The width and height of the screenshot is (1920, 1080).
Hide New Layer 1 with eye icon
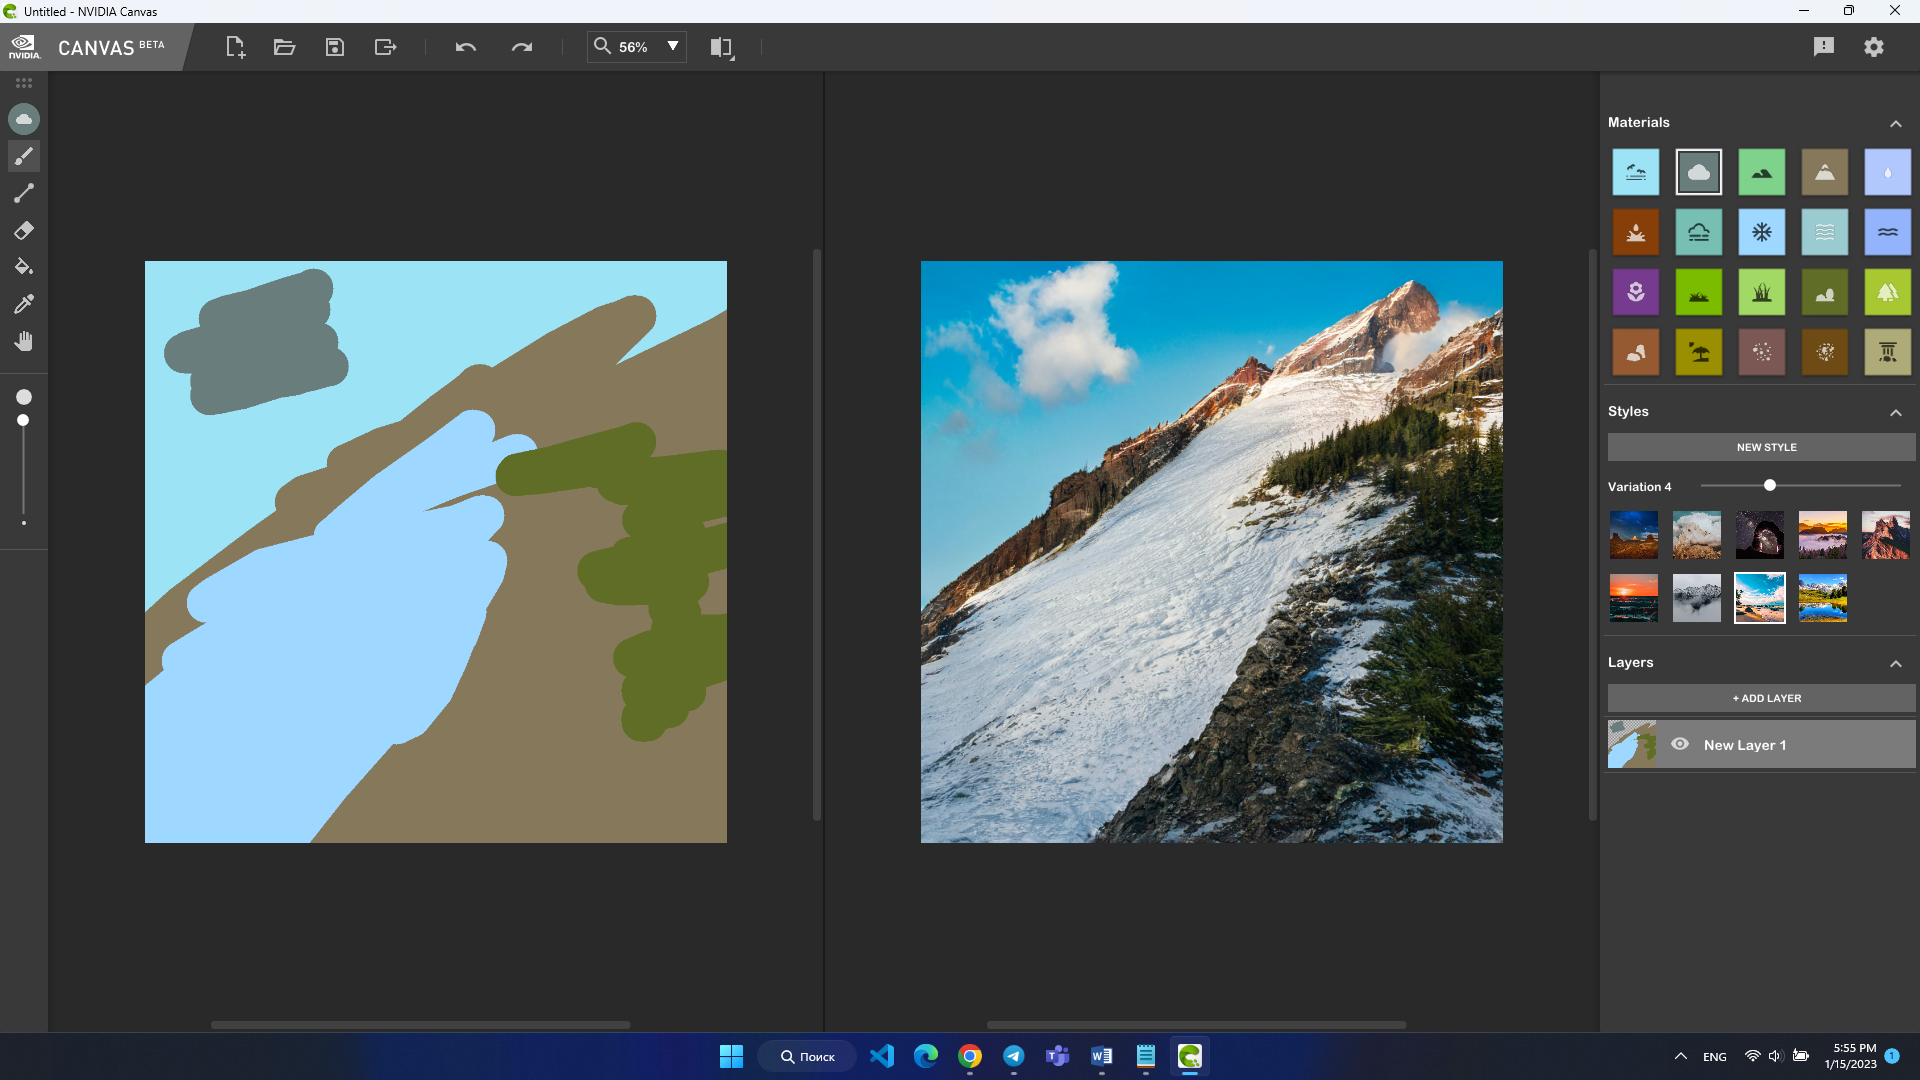pos(1680,744)
